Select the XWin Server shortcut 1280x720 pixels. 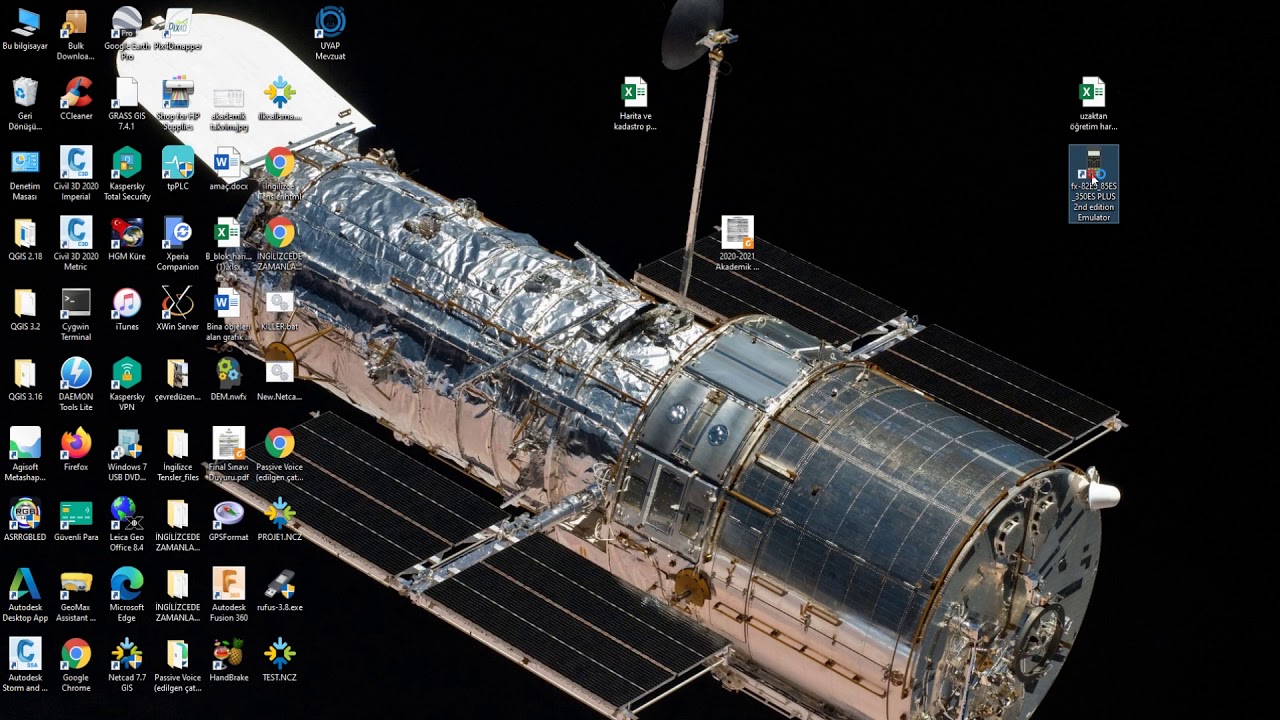pyautogui.click(x=178, y=309)
